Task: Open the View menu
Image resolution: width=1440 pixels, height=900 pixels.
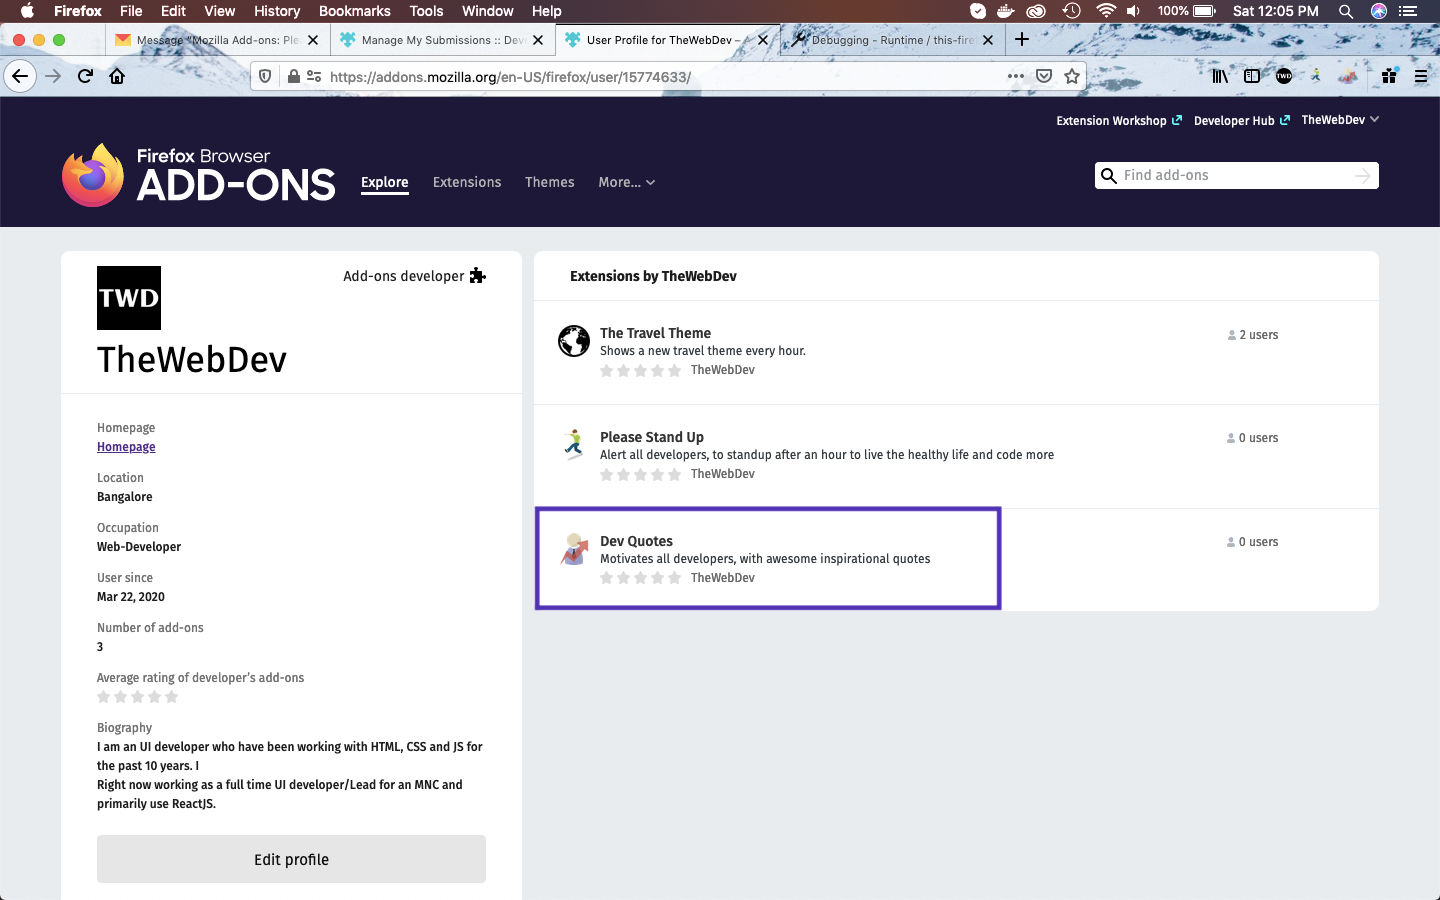Action: pyautogui.click(x=220, y=11)
